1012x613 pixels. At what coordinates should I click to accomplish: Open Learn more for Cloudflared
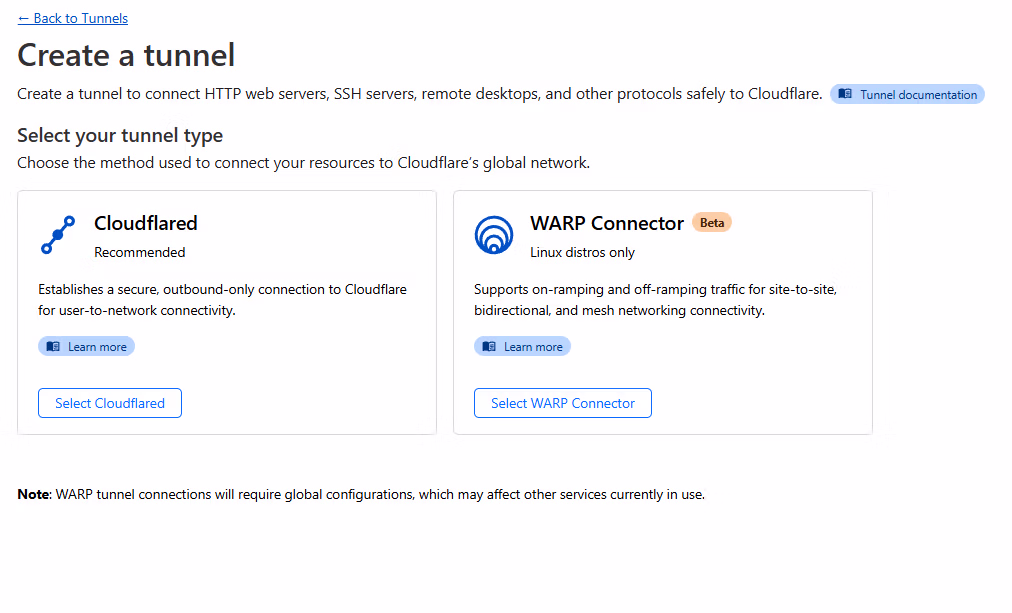pos(86,346)
